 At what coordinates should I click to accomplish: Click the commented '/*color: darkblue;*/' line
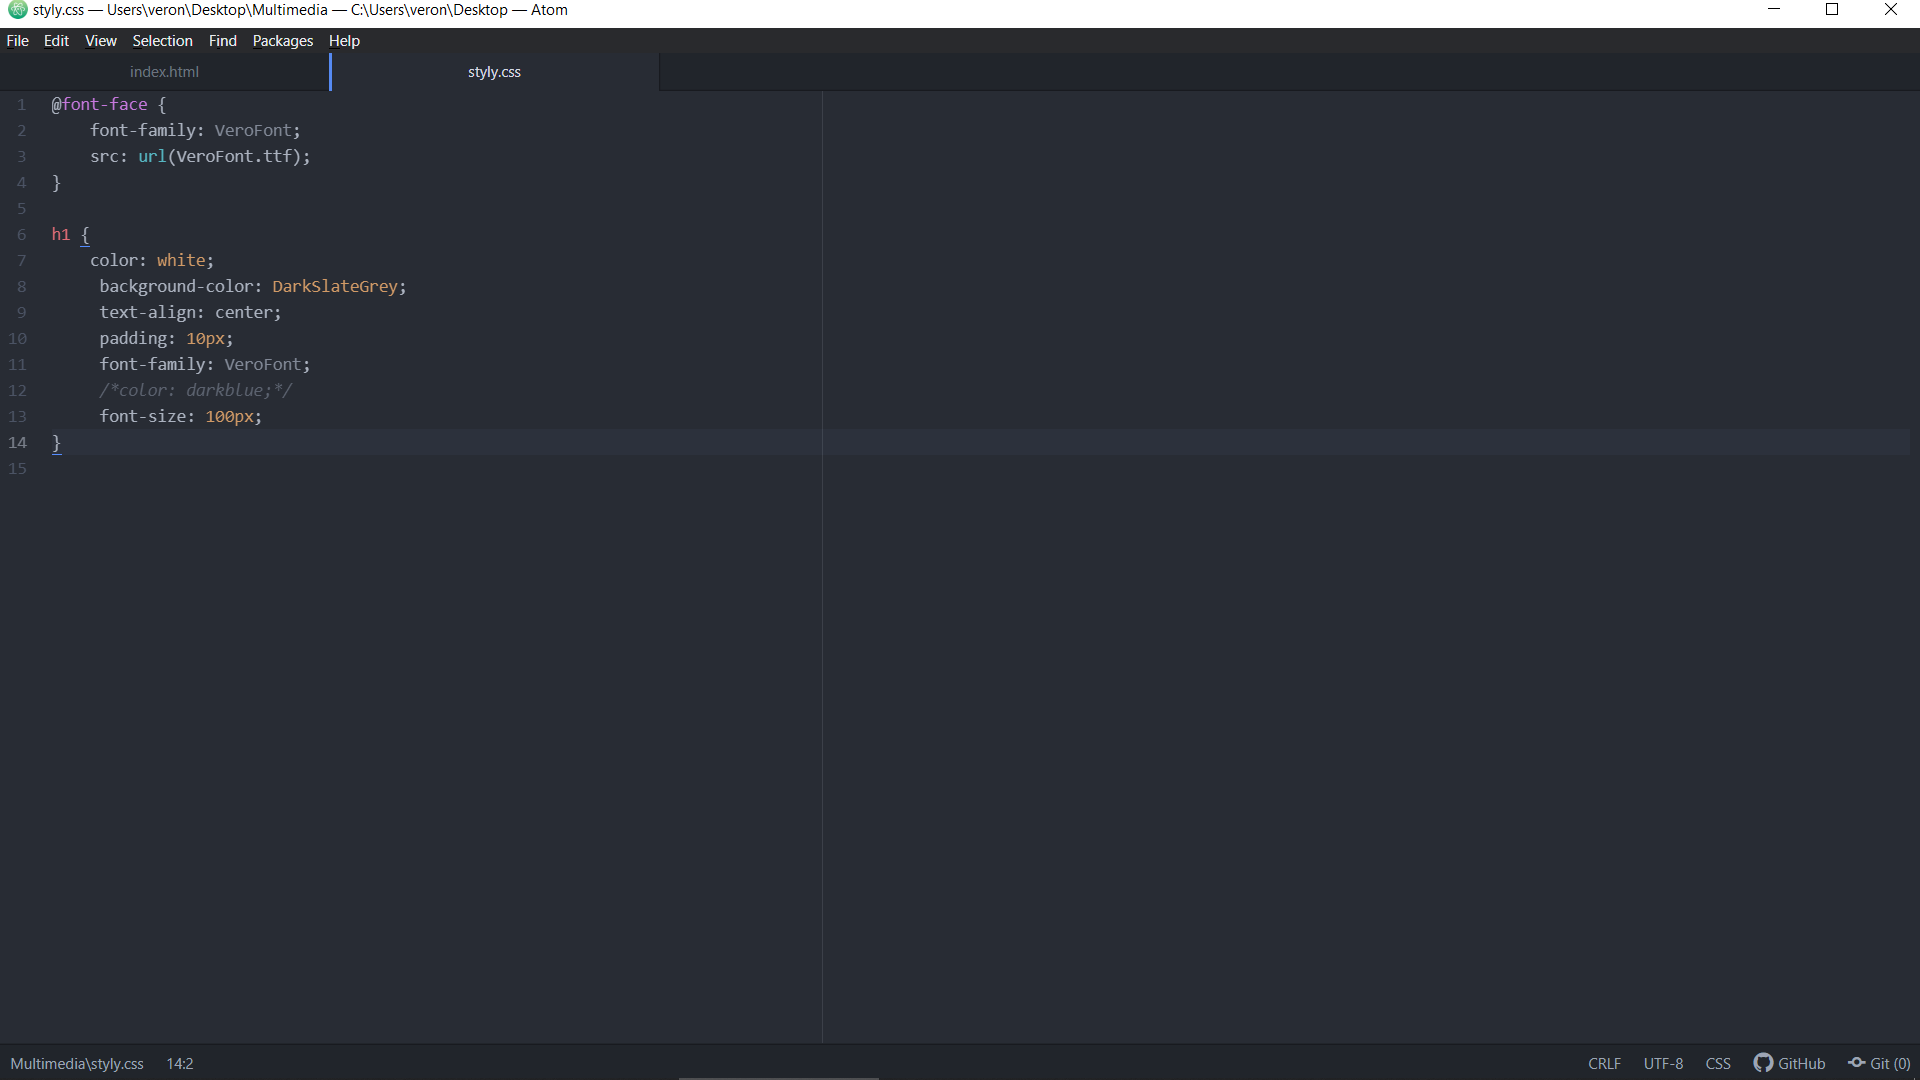click(196, 390)
